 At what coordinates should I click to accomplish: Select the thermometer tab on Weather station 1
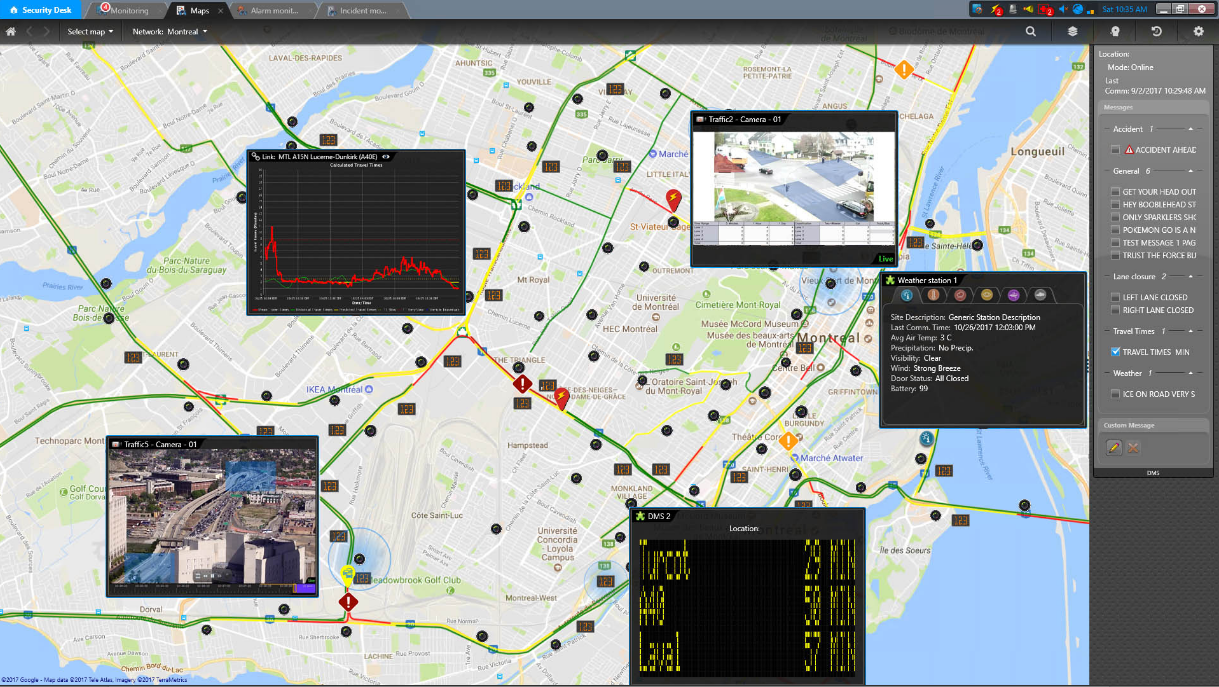pyautogui.click(x=933, y=294)
